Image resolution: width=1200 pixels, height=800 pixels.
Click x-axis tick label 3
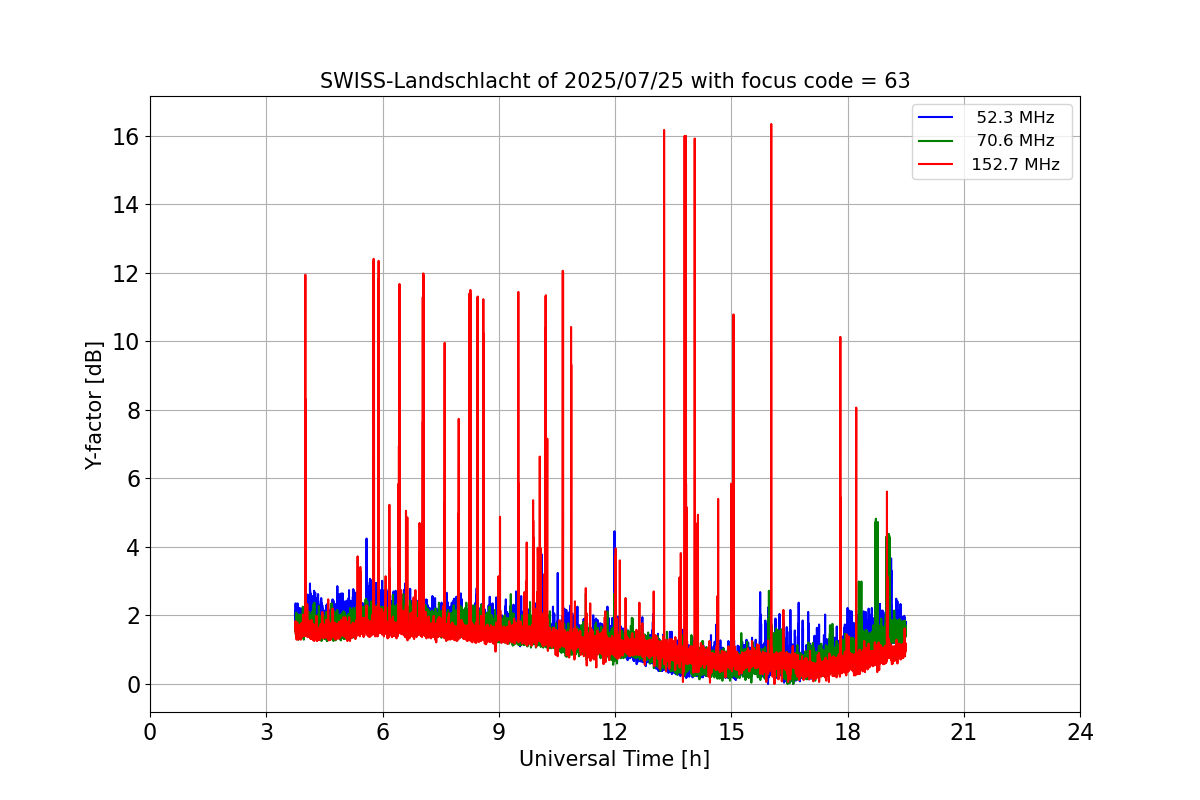266,732
